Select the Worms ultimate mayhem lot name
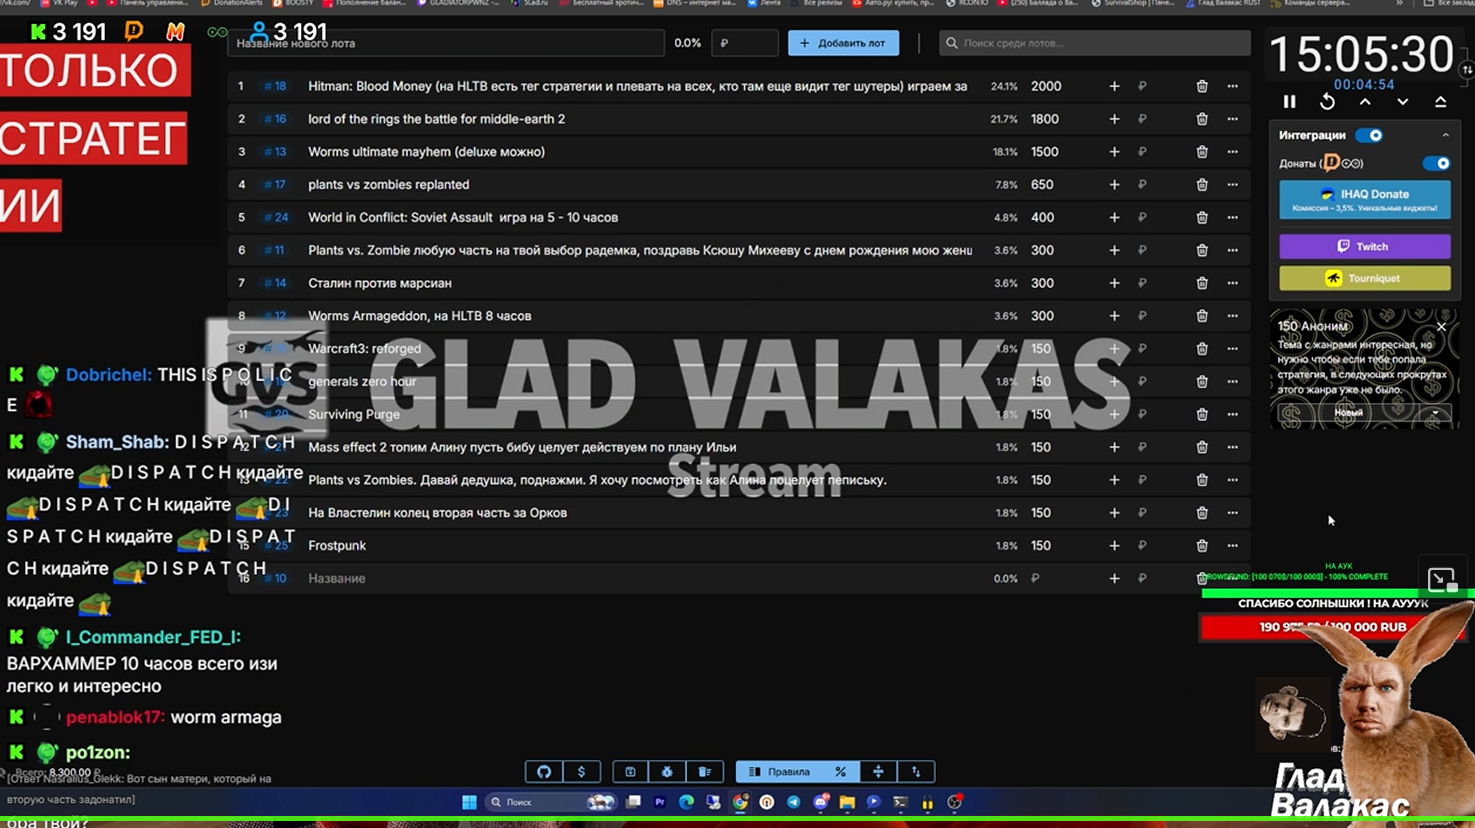 [x=426, y=152]
